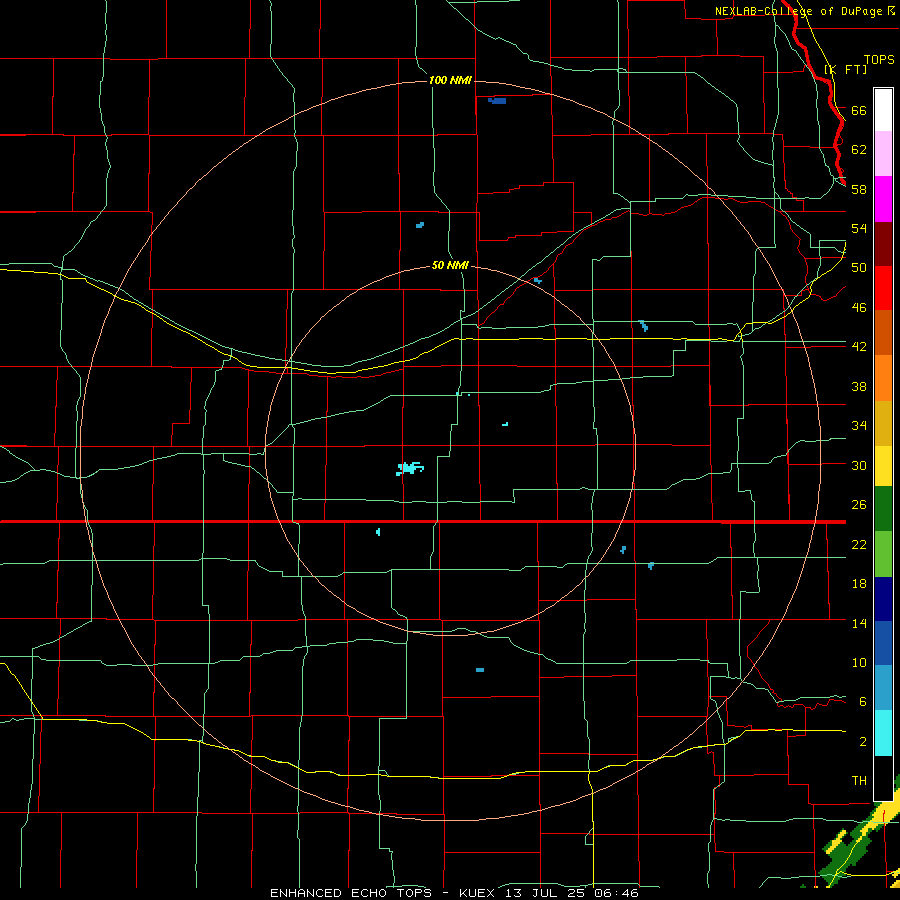Screen dimensions: 900x900
Task: Pick the bright orange legend swatch
Action: tap(883, 378)
